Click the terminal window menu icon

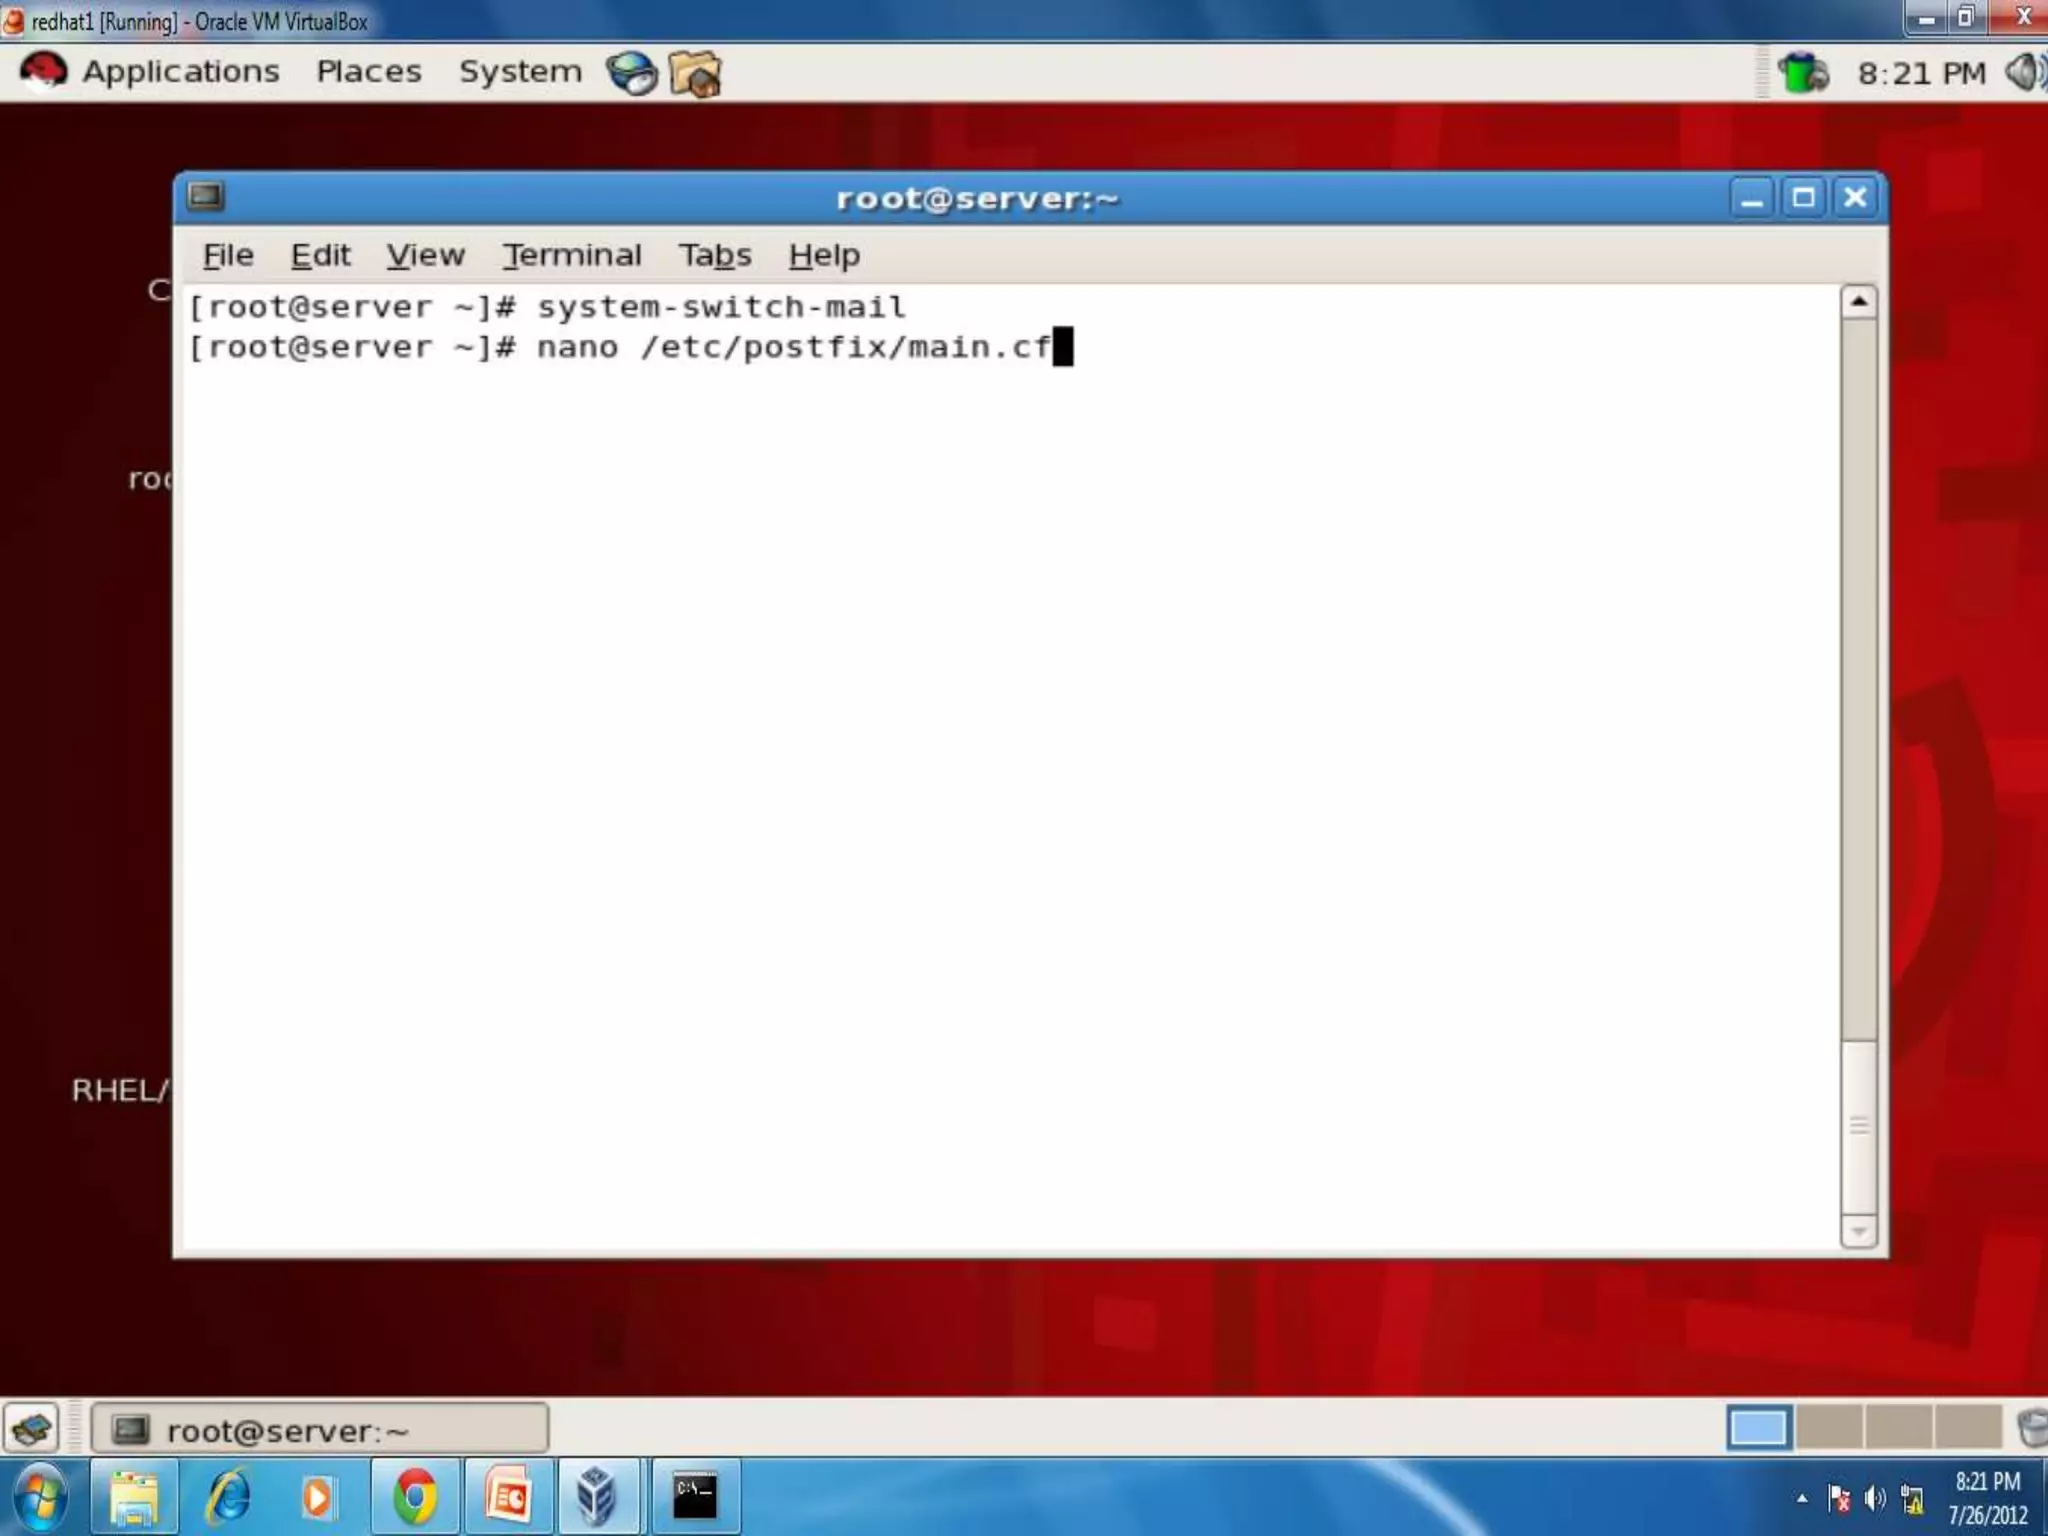click(206, 197)
